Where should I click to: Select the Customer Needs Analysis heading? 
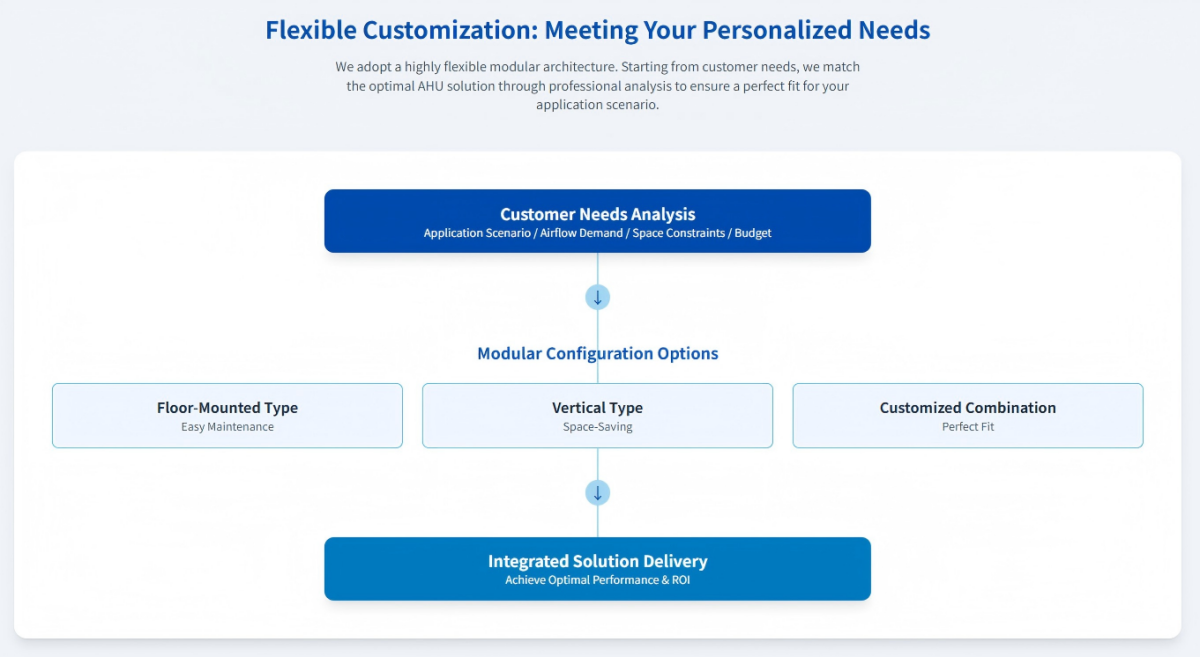597,214
